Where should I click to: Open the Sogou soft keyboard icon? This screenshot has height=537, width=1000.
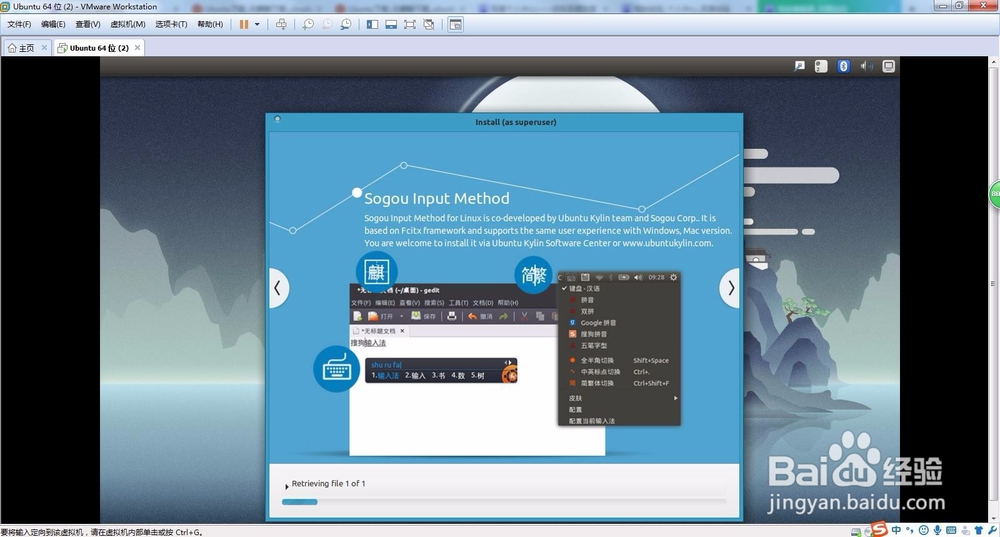tap(951, 530)
